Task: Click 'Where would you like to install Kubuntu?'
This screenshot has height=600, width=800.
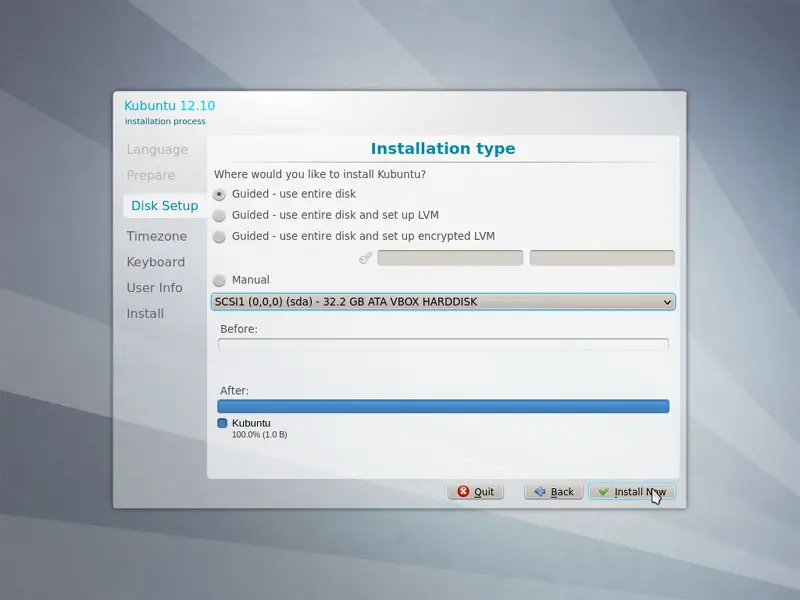Action: tap(320, 174)
